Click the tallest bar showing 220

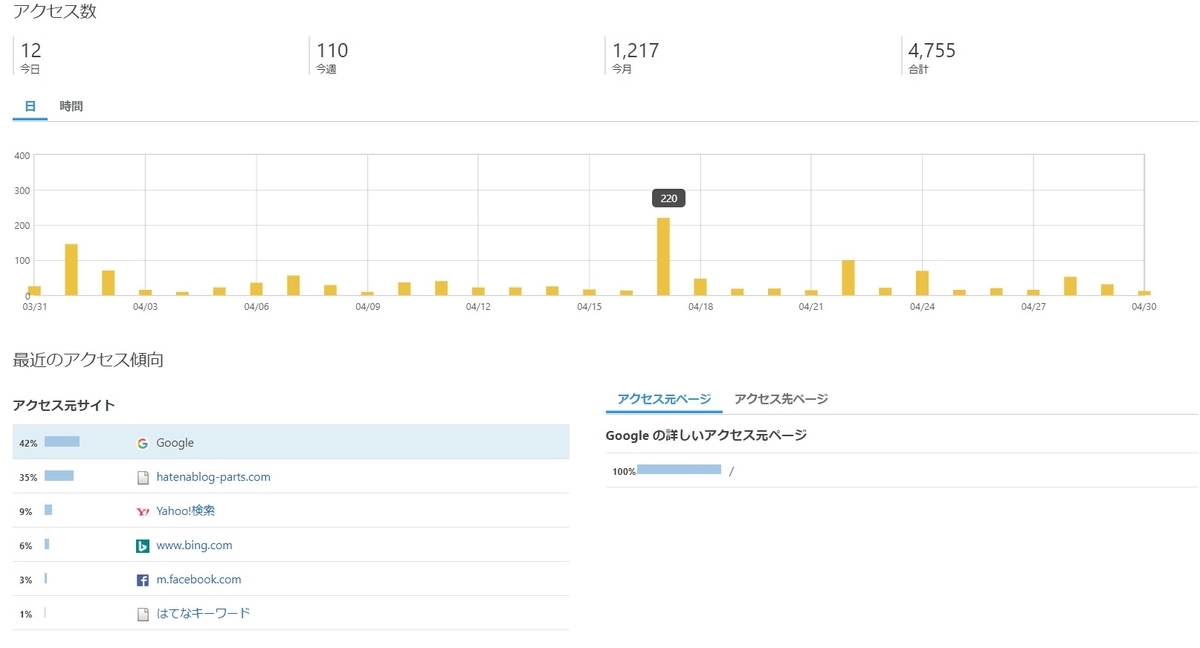(x=663, y=256)
